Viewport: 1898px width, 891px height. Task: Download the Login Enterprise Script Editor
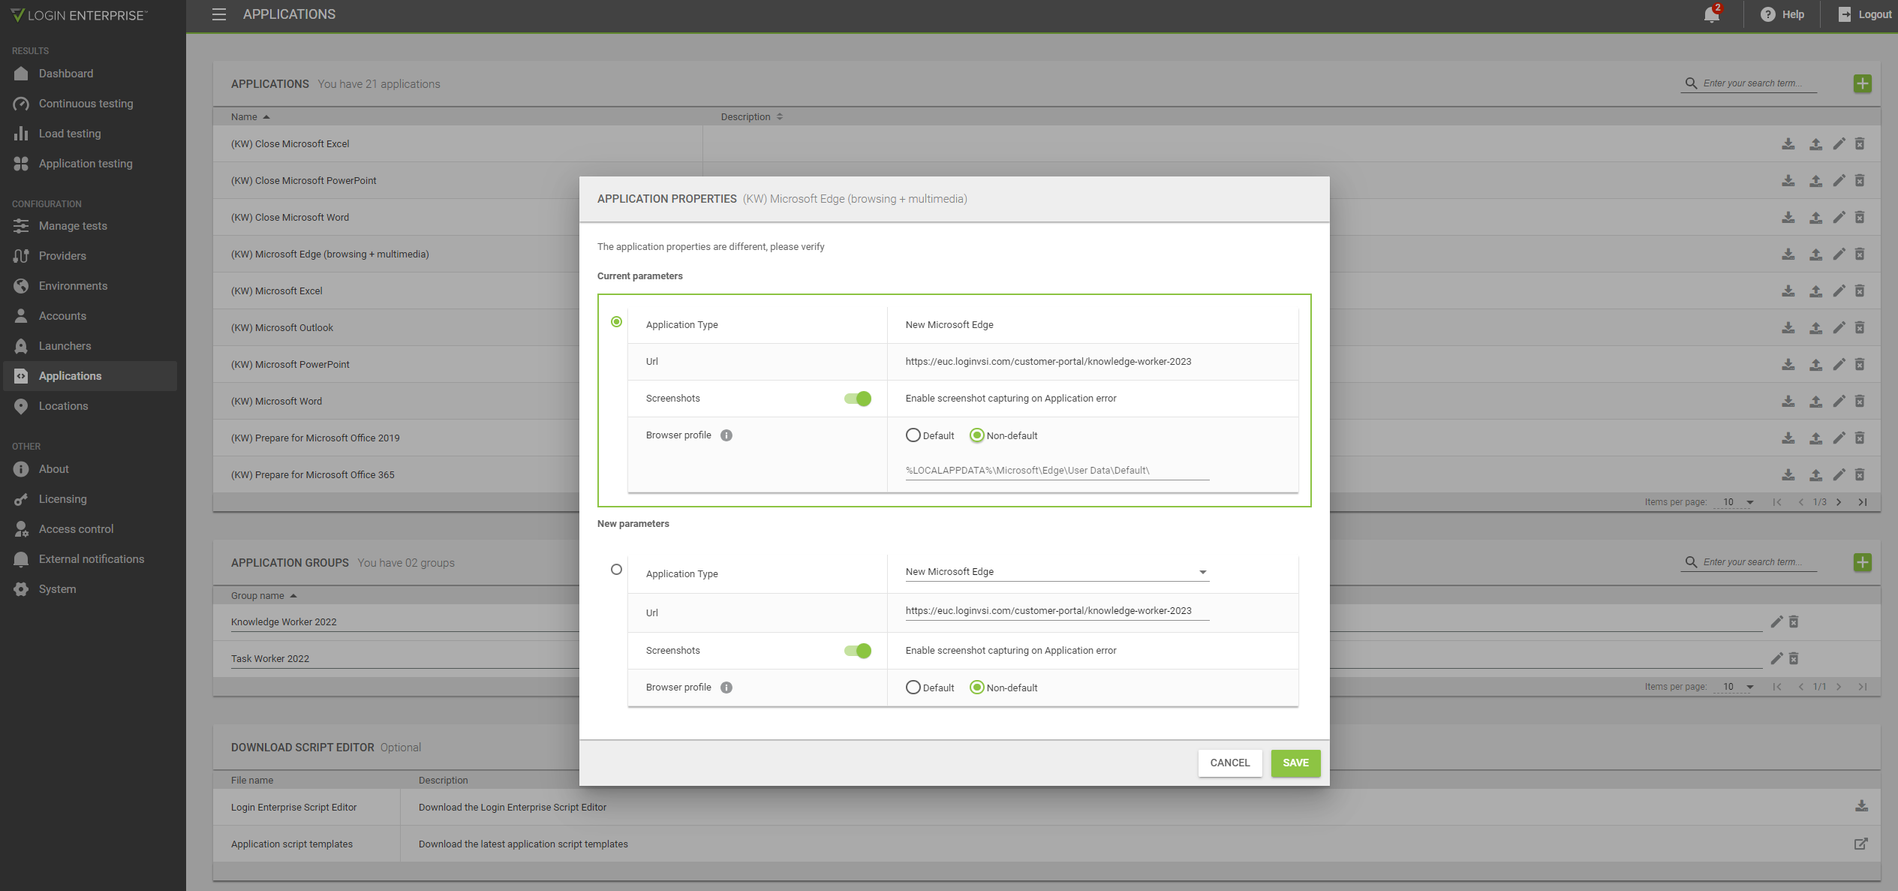tap(1861, 806)
